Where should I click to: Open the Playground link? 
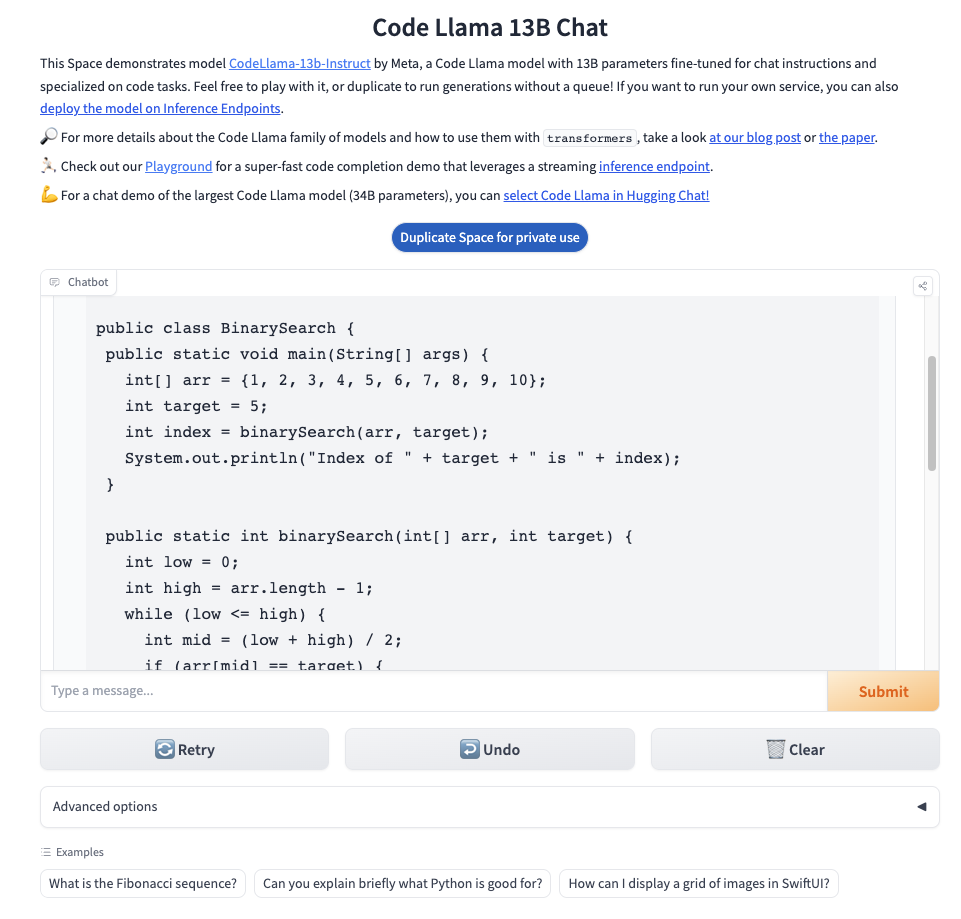pyautogui.click(x=178, y=166)
